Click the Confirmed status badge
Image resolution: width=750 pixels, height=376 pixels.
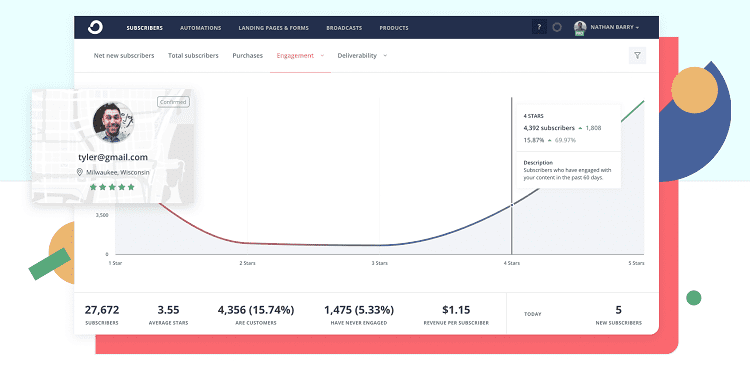[173, 102]
